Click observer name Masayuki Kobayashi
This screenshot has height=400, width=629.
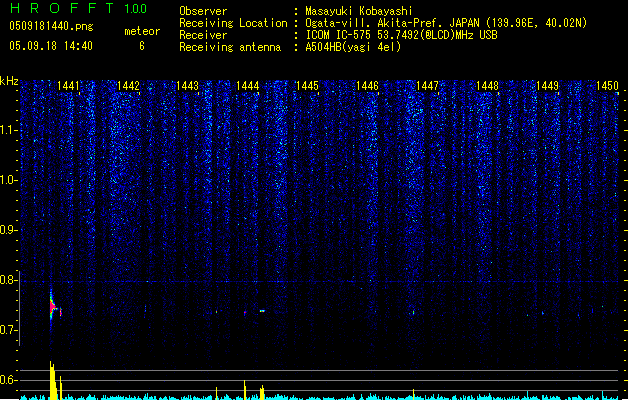tap(359, 11)
